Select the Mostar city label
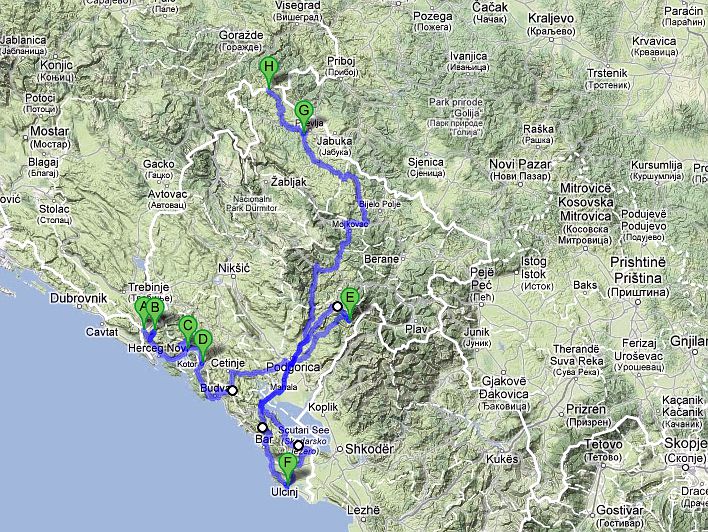708x532 pixels. (x=49, y=131)
